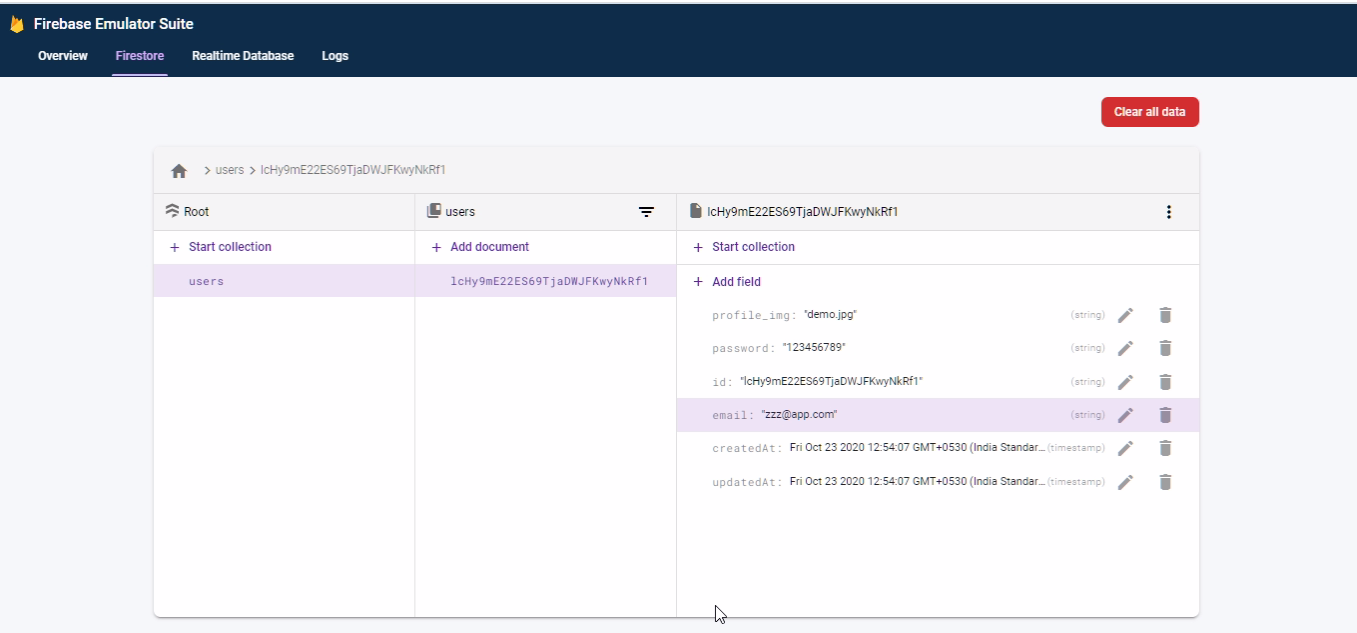Add field to the document
The image size is (1357, 633).
click(727, 282)
